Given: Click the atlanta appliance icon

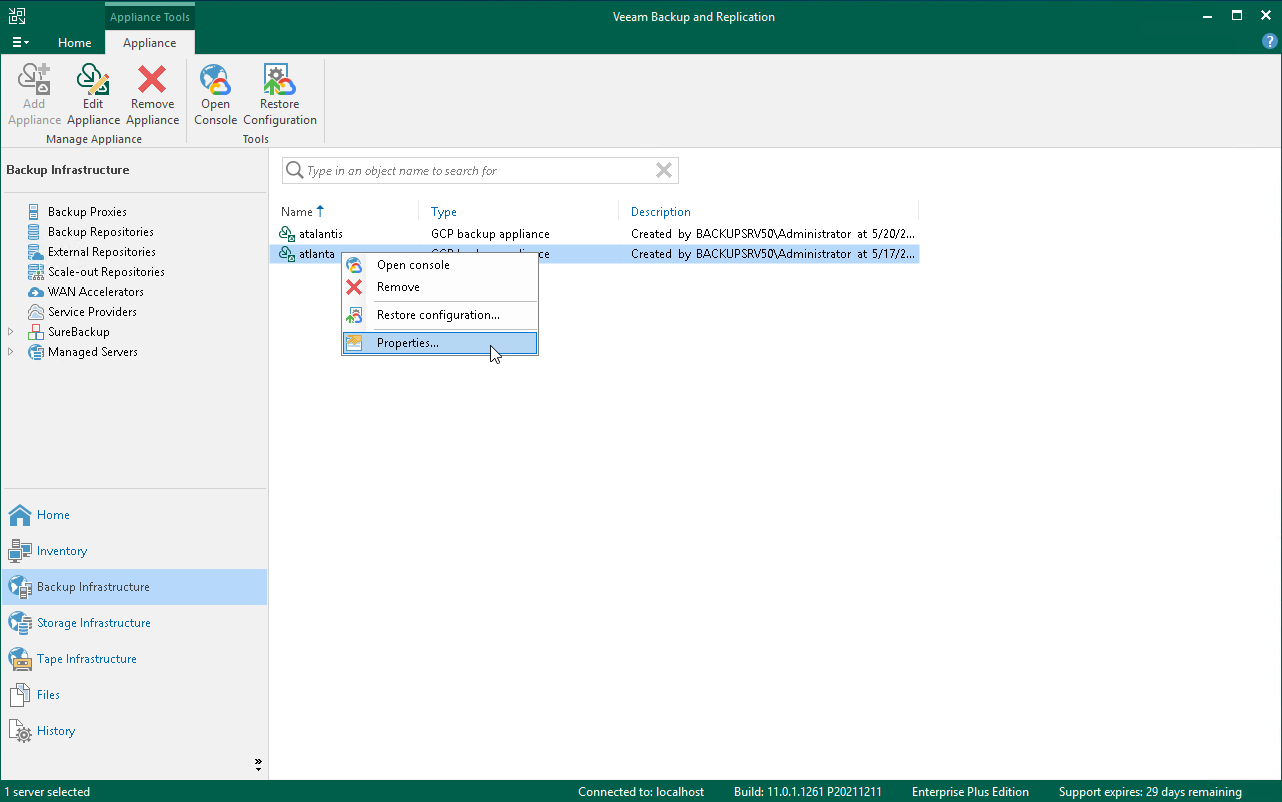Looking at the screenshot, I should pos(287,254).
